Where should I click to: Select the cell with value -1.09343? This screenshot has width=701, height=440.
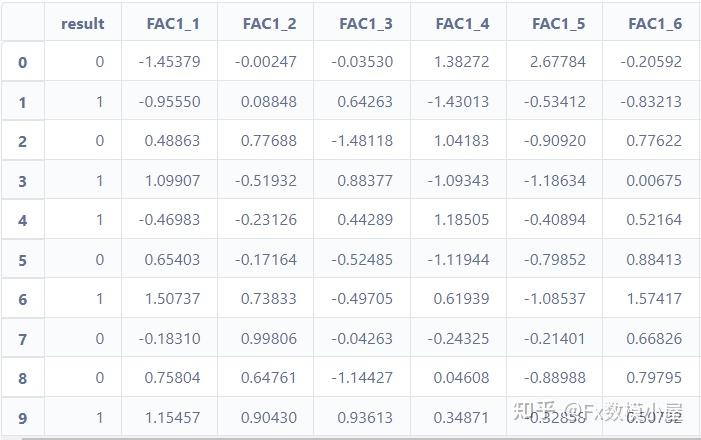(461, 181)
